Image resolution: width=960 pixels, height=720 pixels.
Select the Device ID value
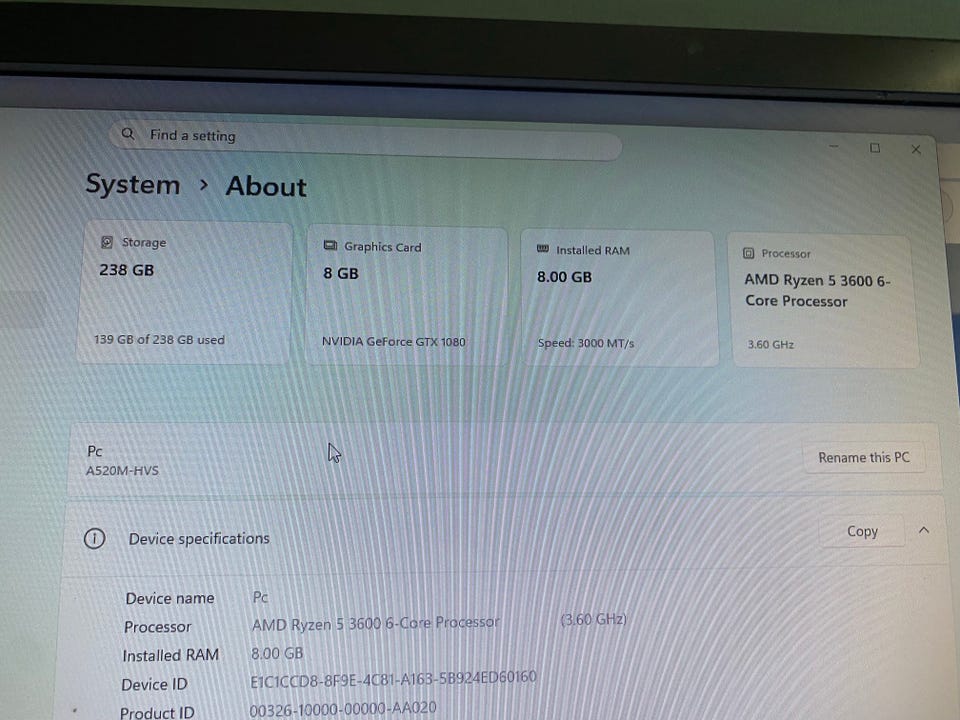[393, 679]
